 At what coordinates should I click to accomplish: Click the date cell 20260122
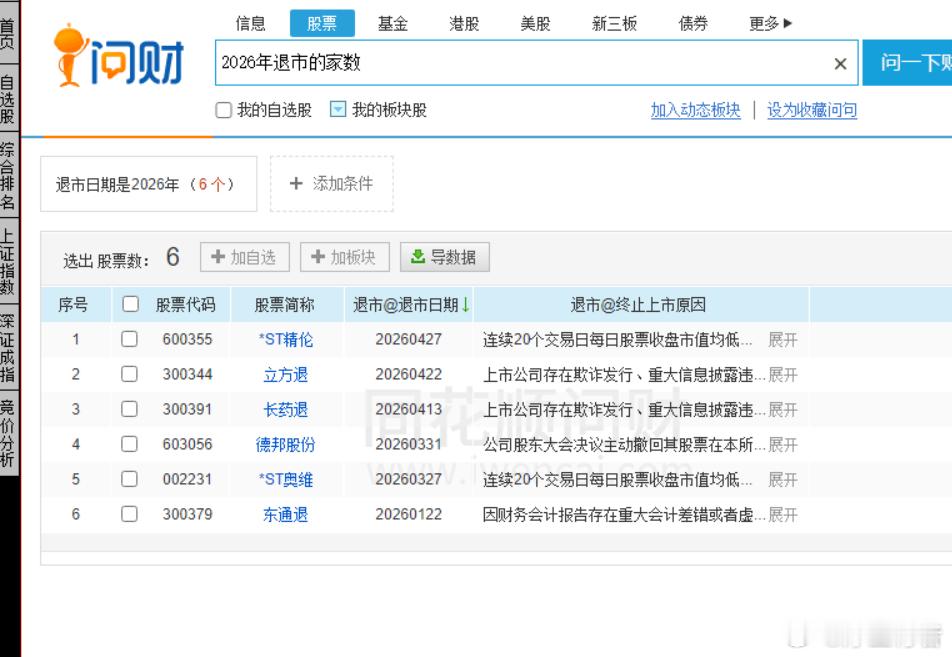409,514
